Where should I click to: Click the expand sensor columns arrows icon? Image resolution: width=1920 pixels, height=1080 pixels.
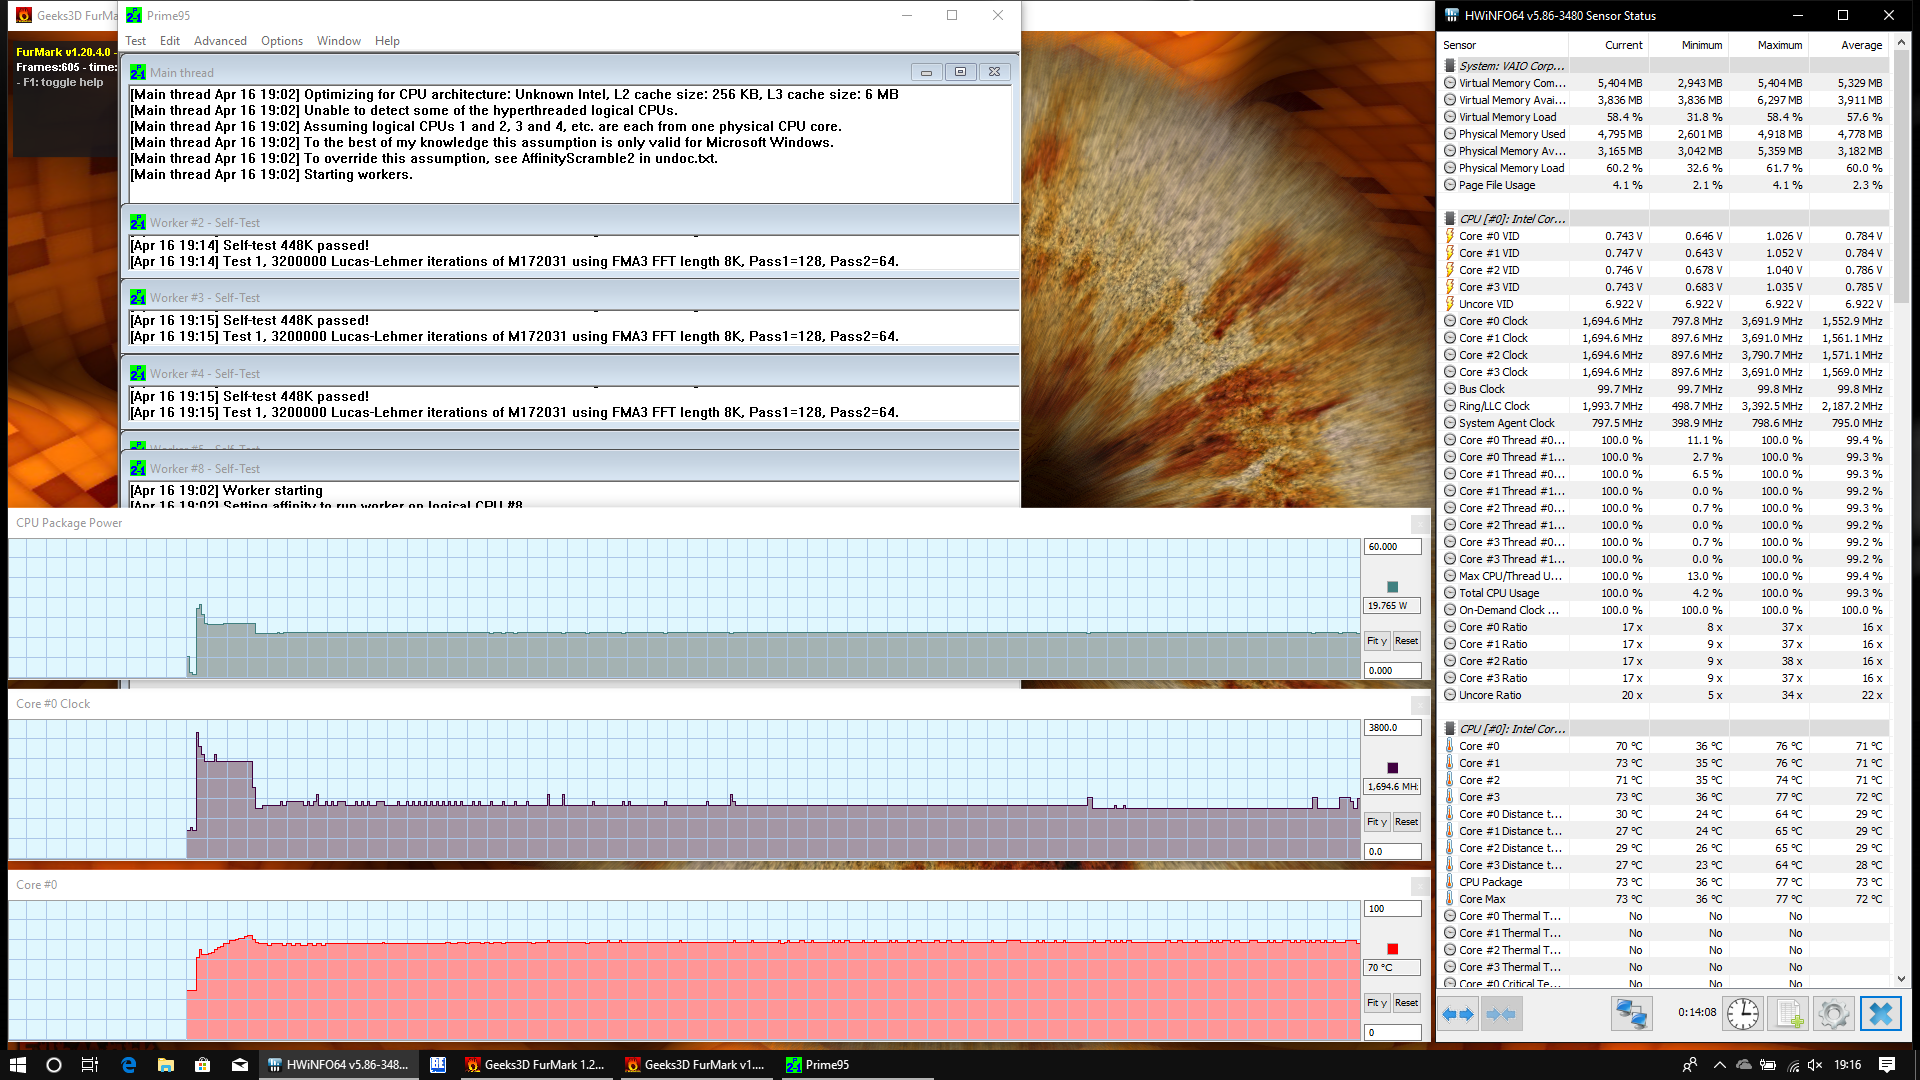pyautogui.click(x=1458, y=1014)
